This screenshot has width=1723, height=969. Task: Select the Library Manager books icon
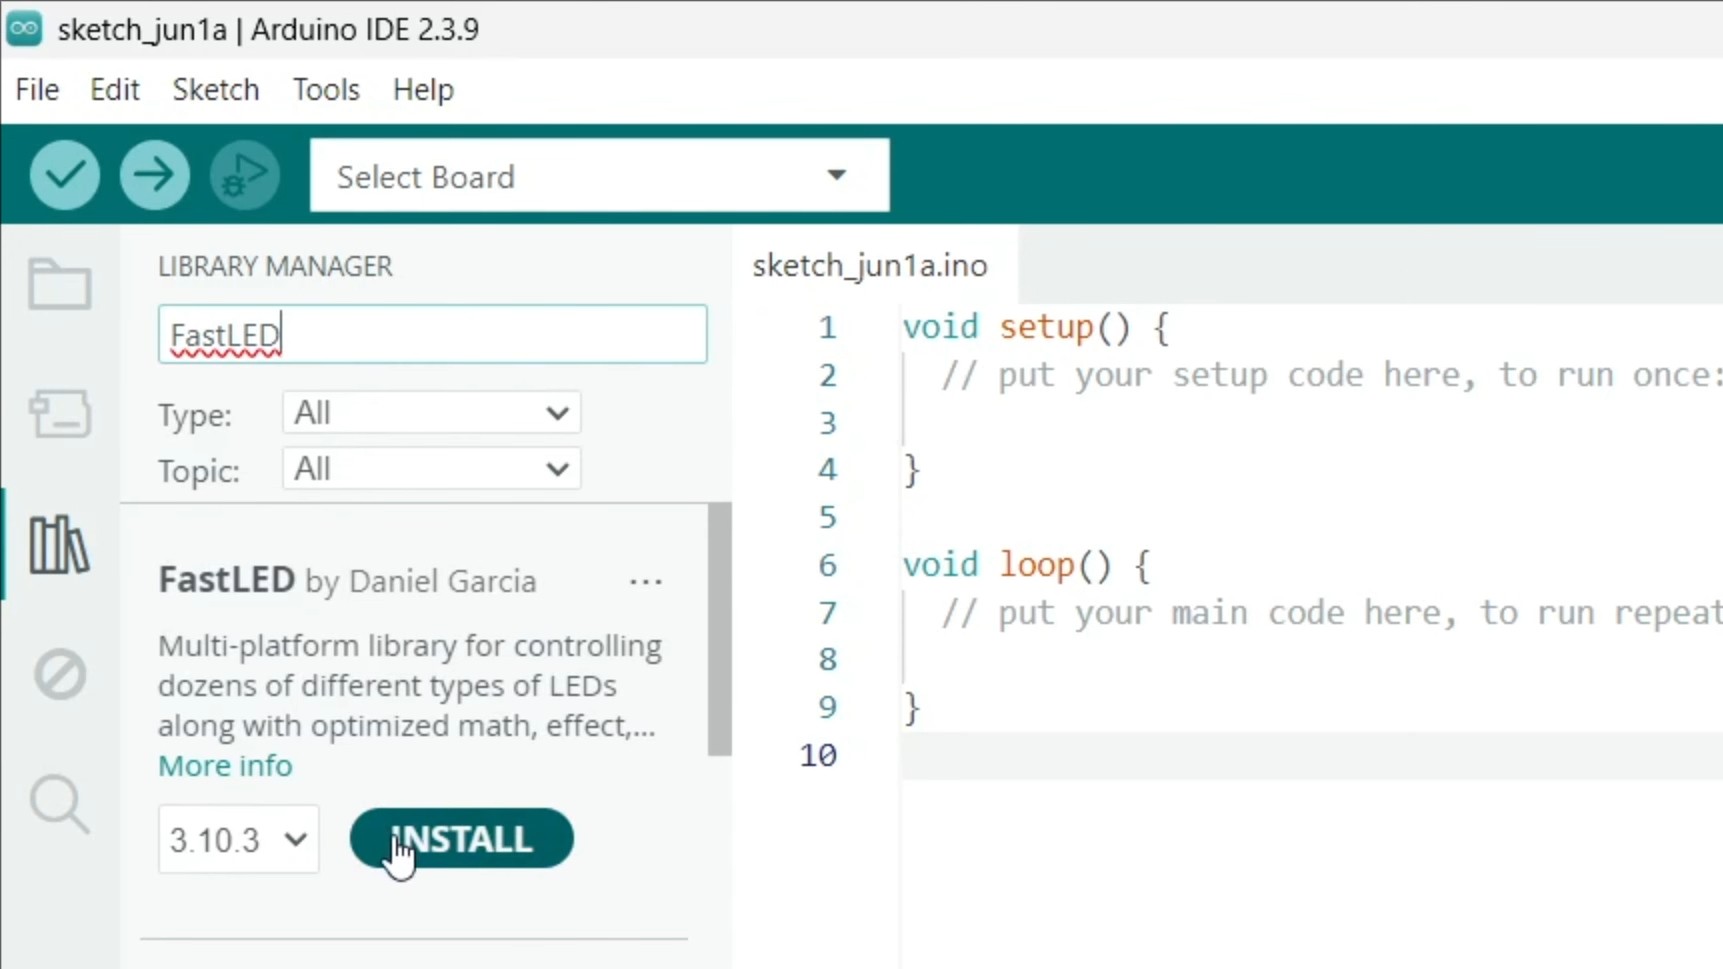[60, 545]
